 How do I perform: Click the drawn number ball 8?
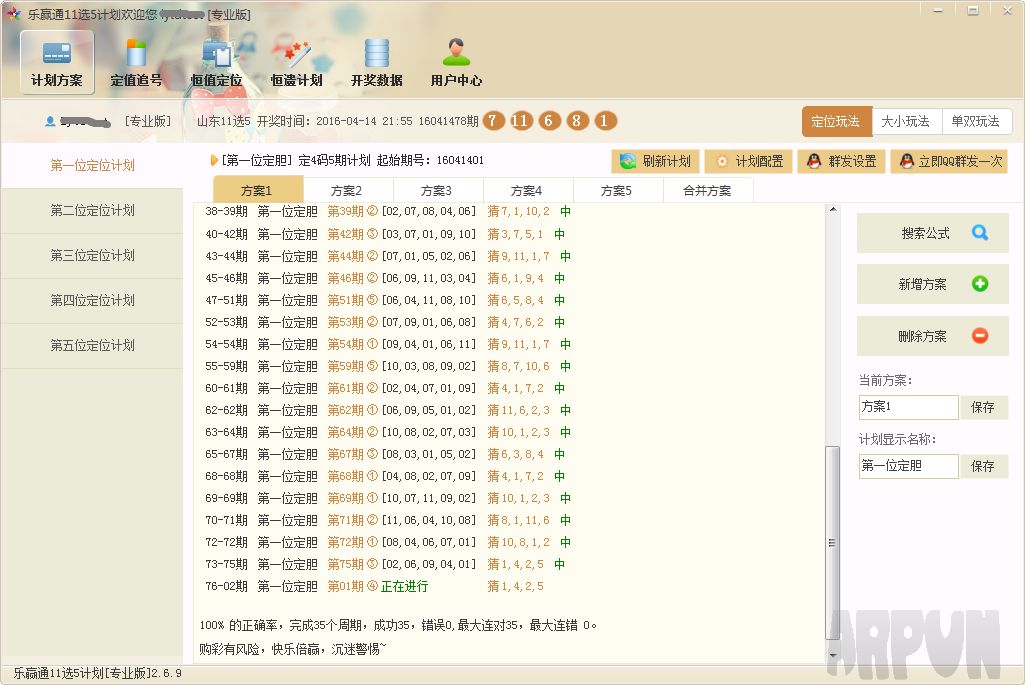point(577,120)
